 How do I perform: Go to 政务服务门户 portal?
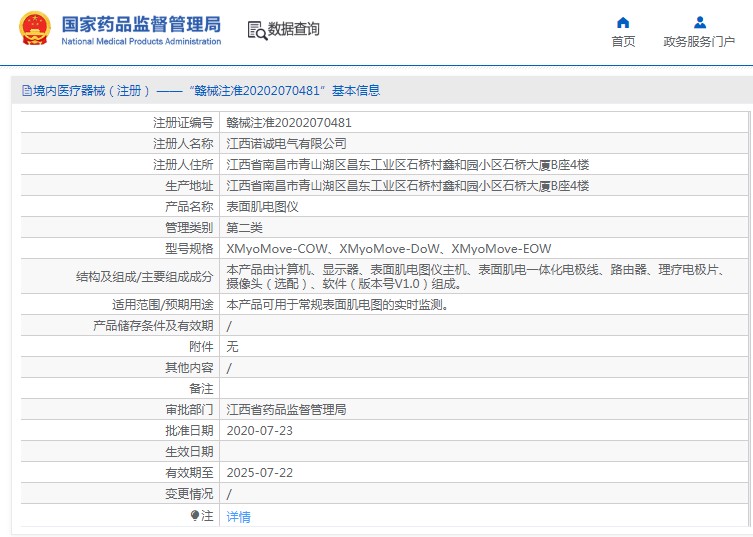[699, 42]
